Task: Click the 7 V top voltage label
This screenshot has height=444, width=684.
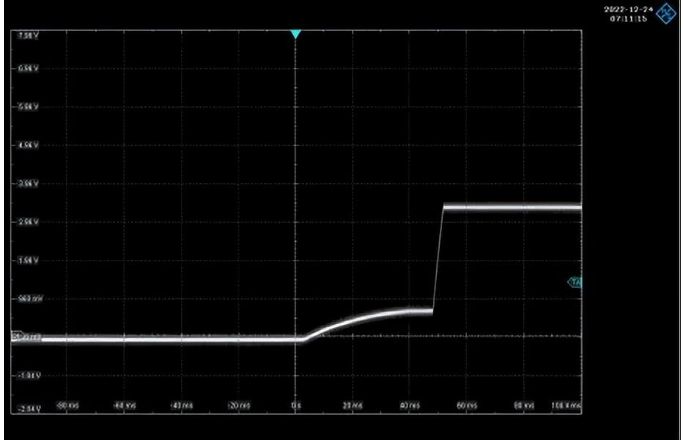Action: (28, 36)
